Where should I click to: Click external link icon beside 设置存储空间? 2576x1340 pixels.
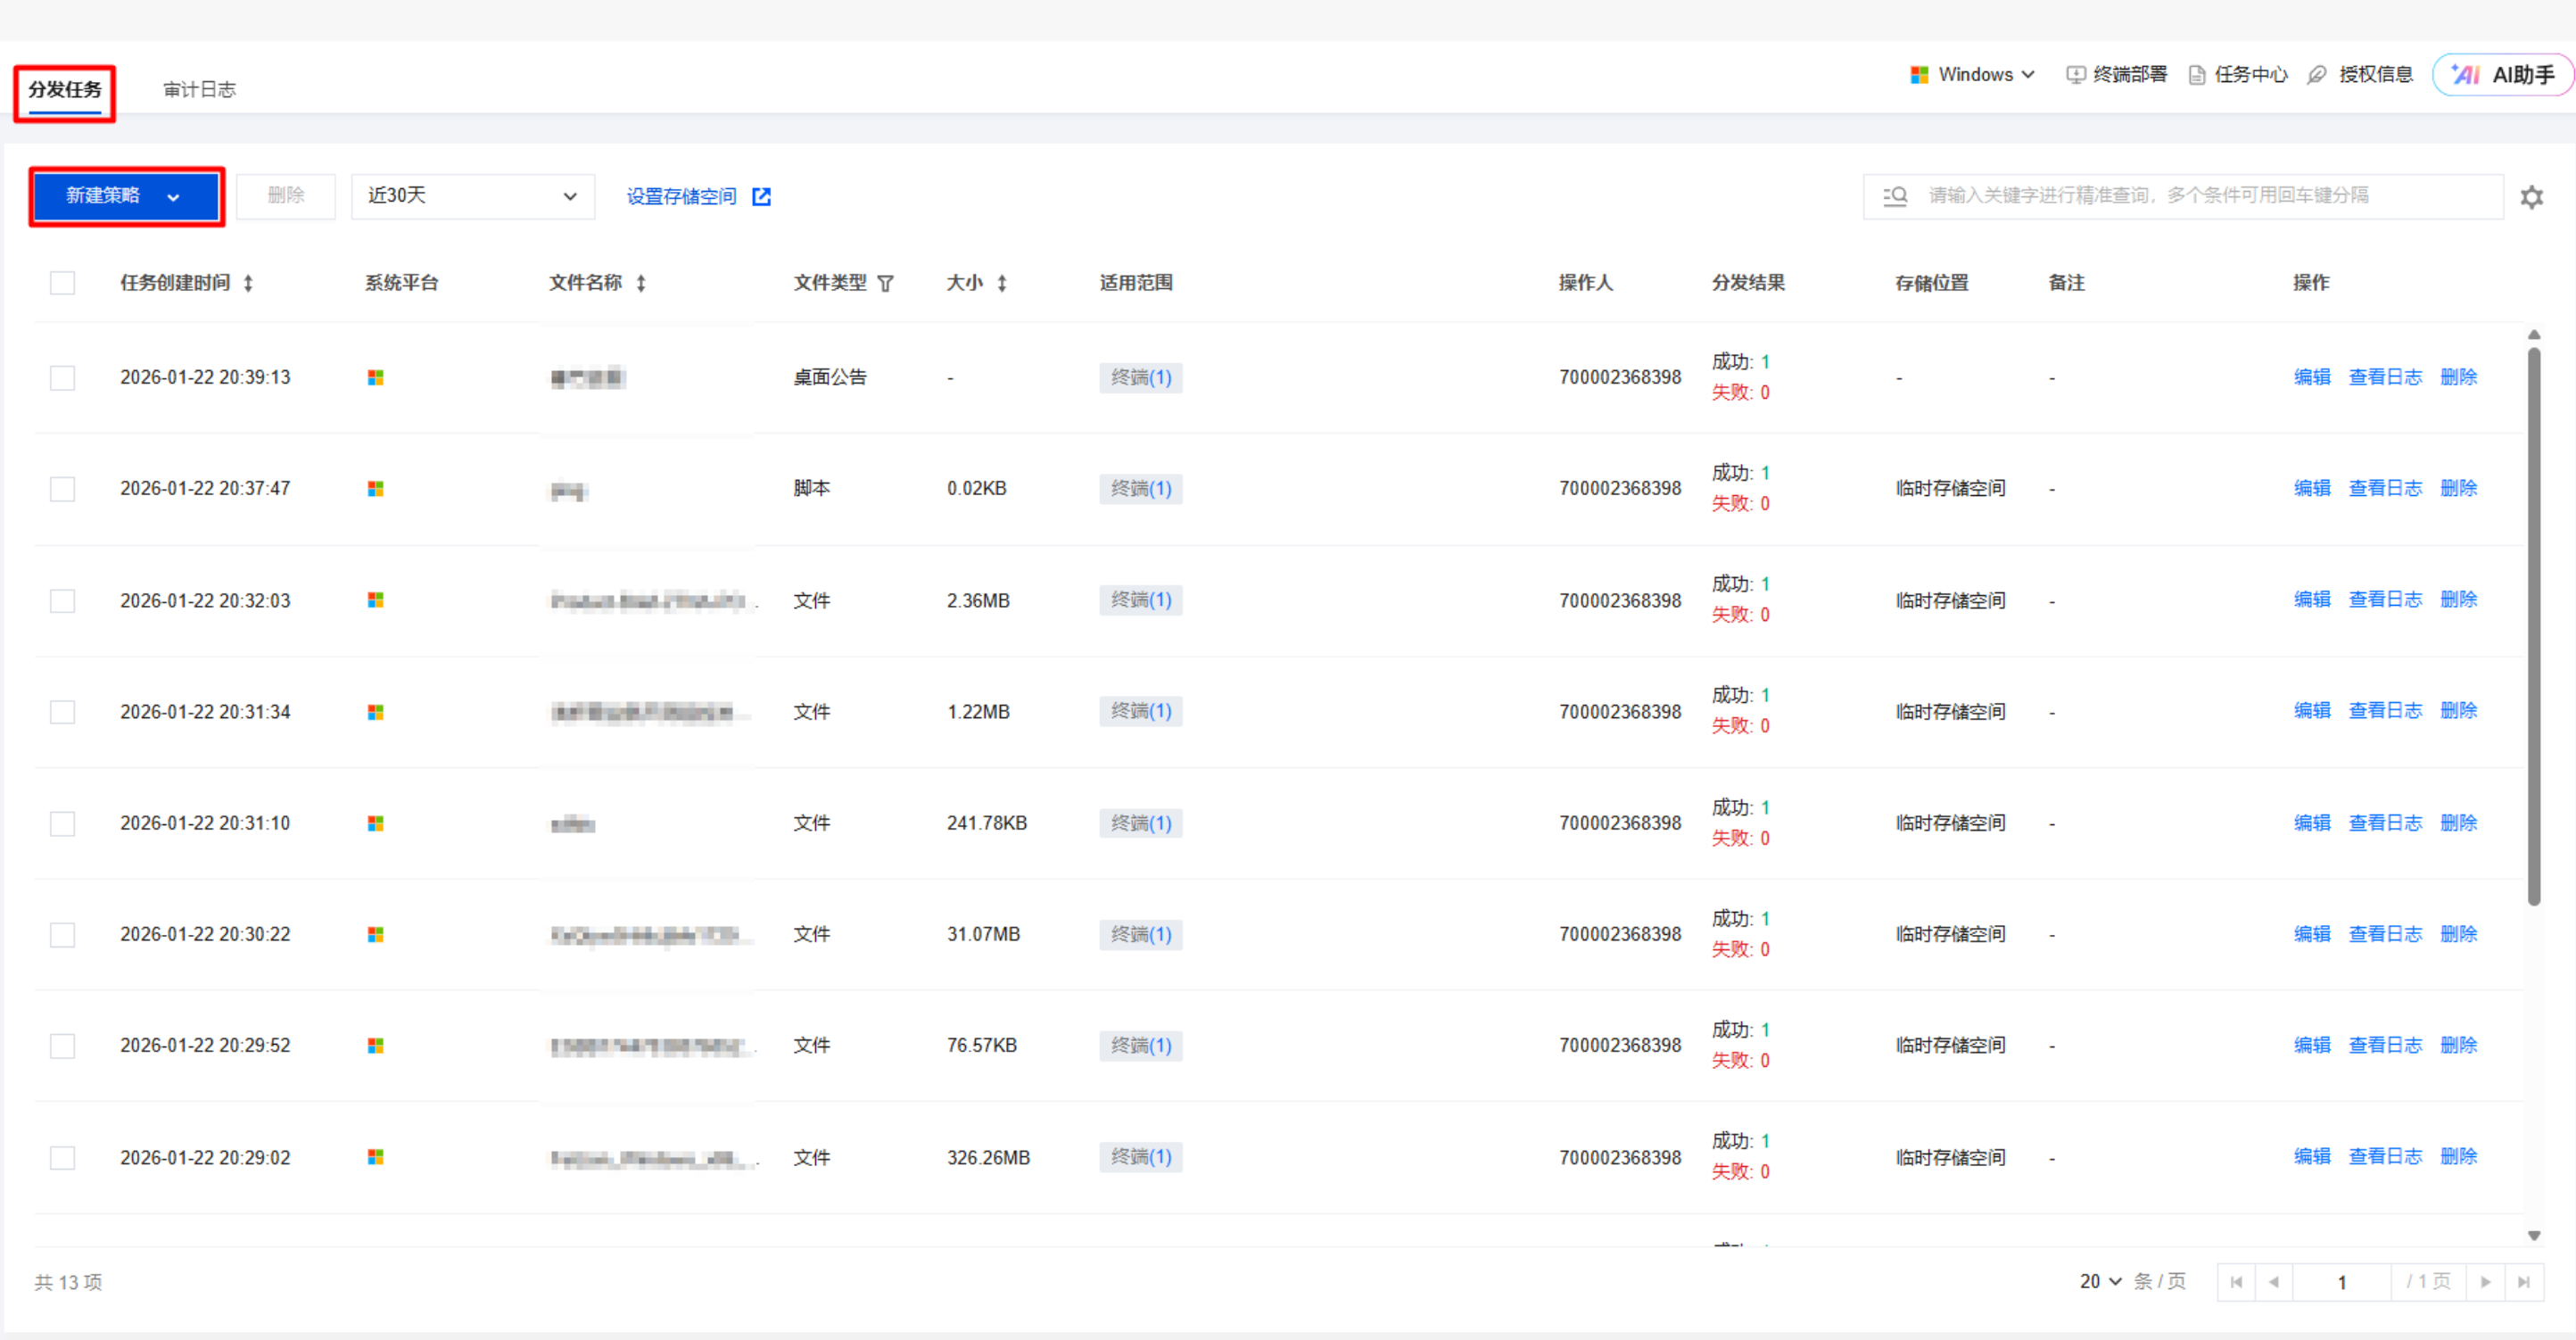click(x=761, y=197)
